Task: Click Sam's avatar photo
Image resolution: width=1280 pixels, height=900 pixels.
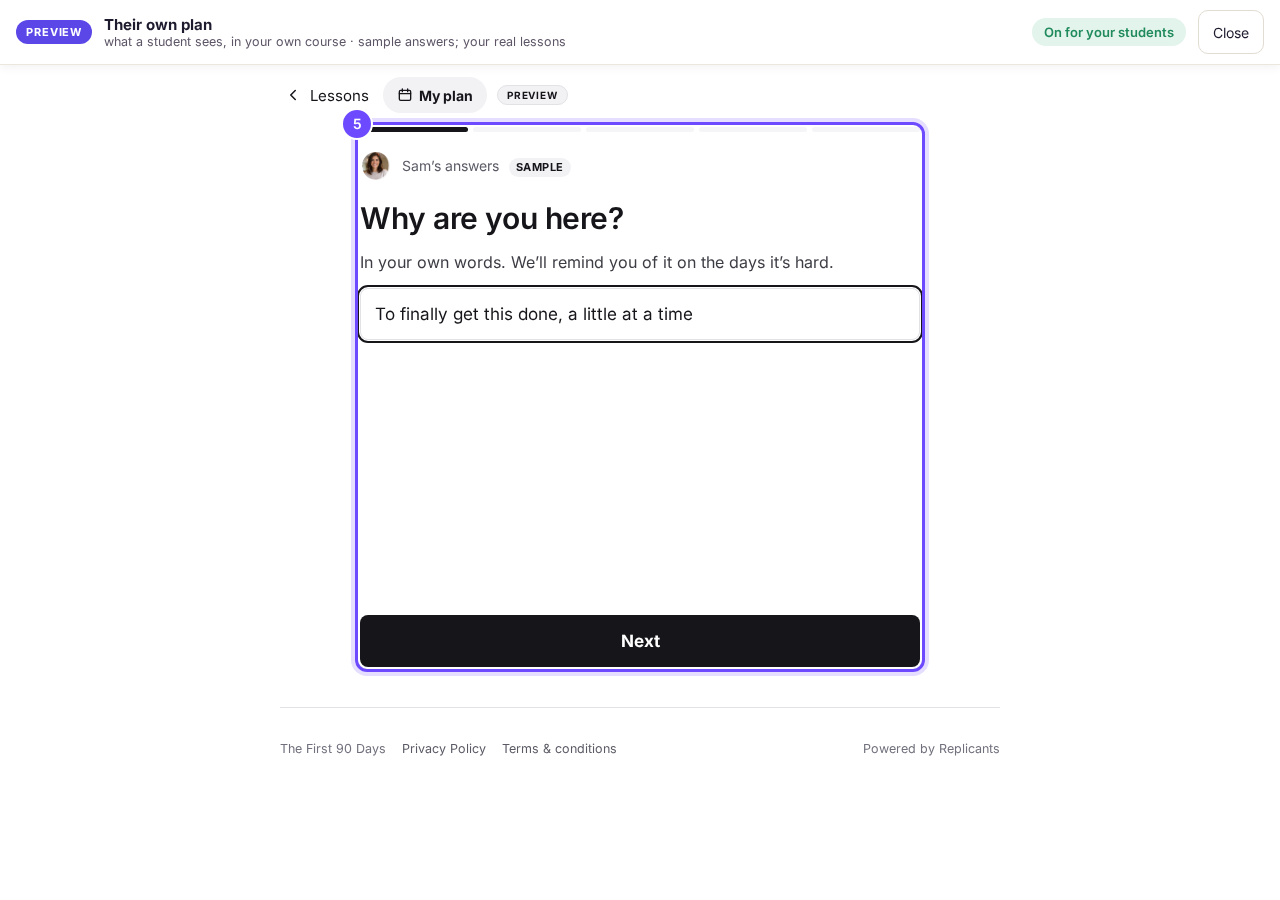Action: [376, 166]
